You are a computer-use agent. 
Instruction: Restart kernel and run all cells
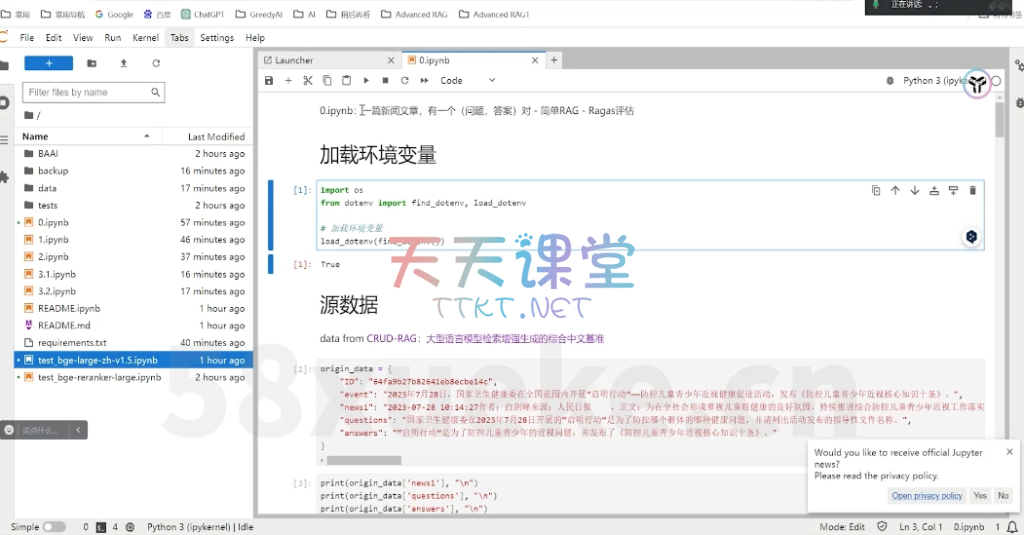click(425, 80)
